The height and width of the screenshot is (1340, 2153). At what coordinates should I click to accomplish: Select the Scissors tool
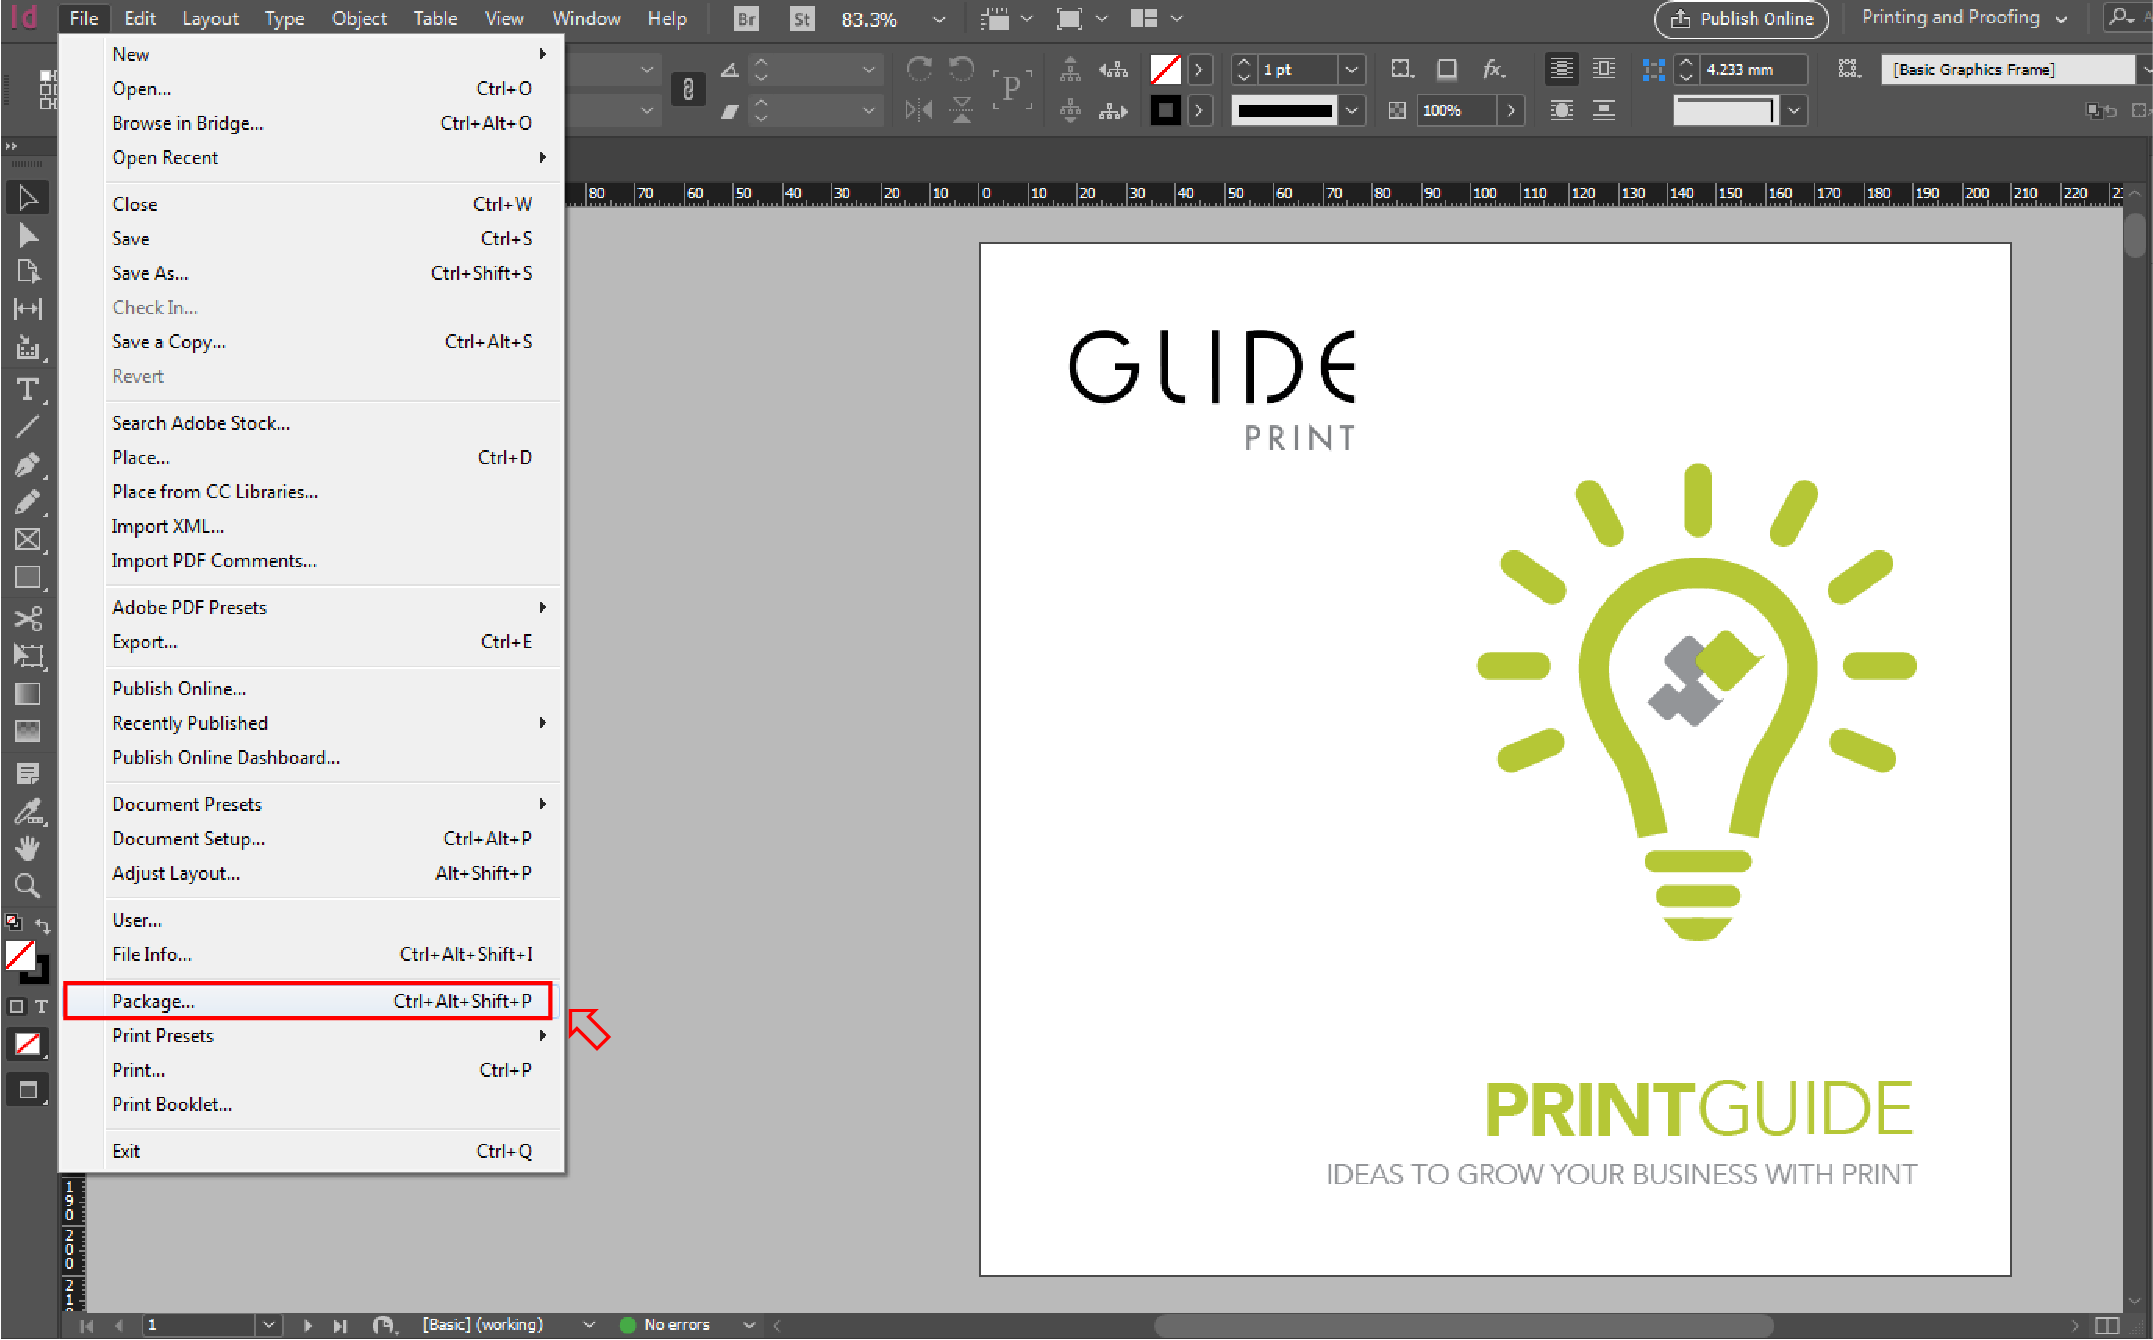coord(28,619)
